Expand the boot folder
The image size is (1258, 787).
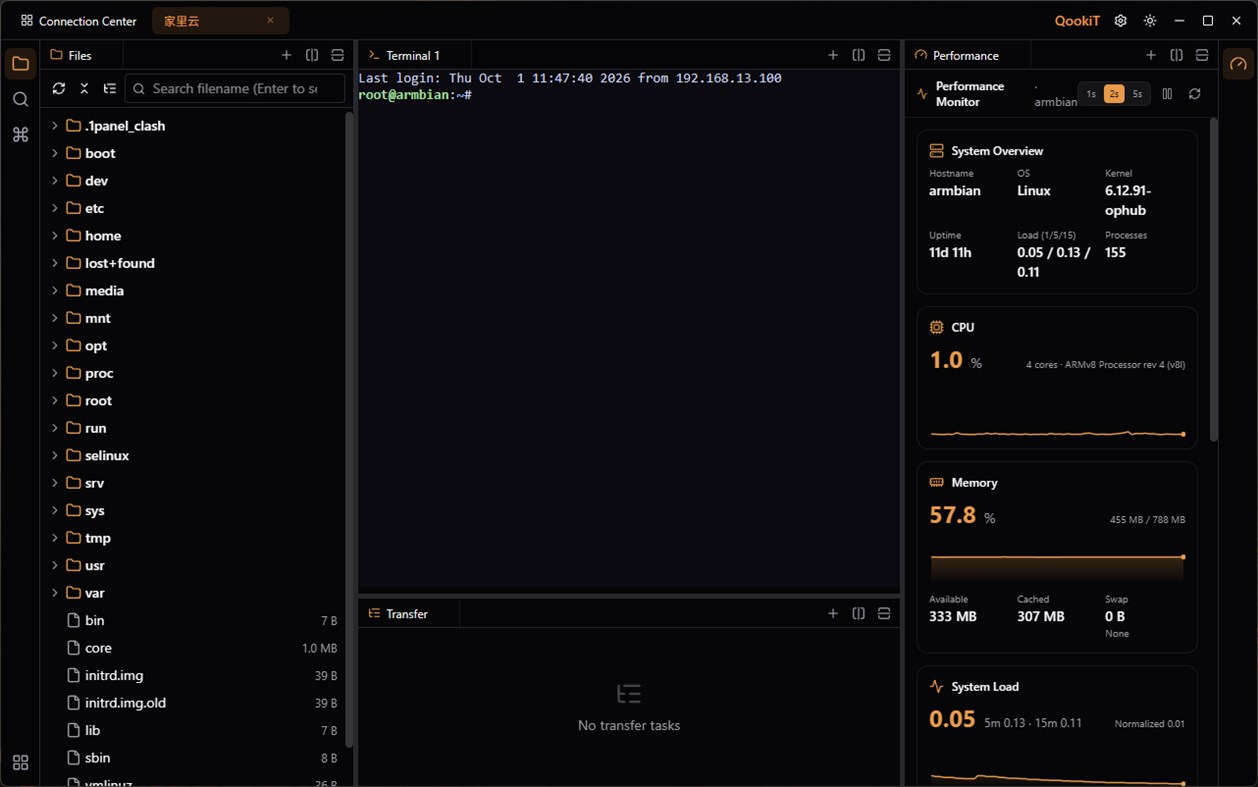55,153
